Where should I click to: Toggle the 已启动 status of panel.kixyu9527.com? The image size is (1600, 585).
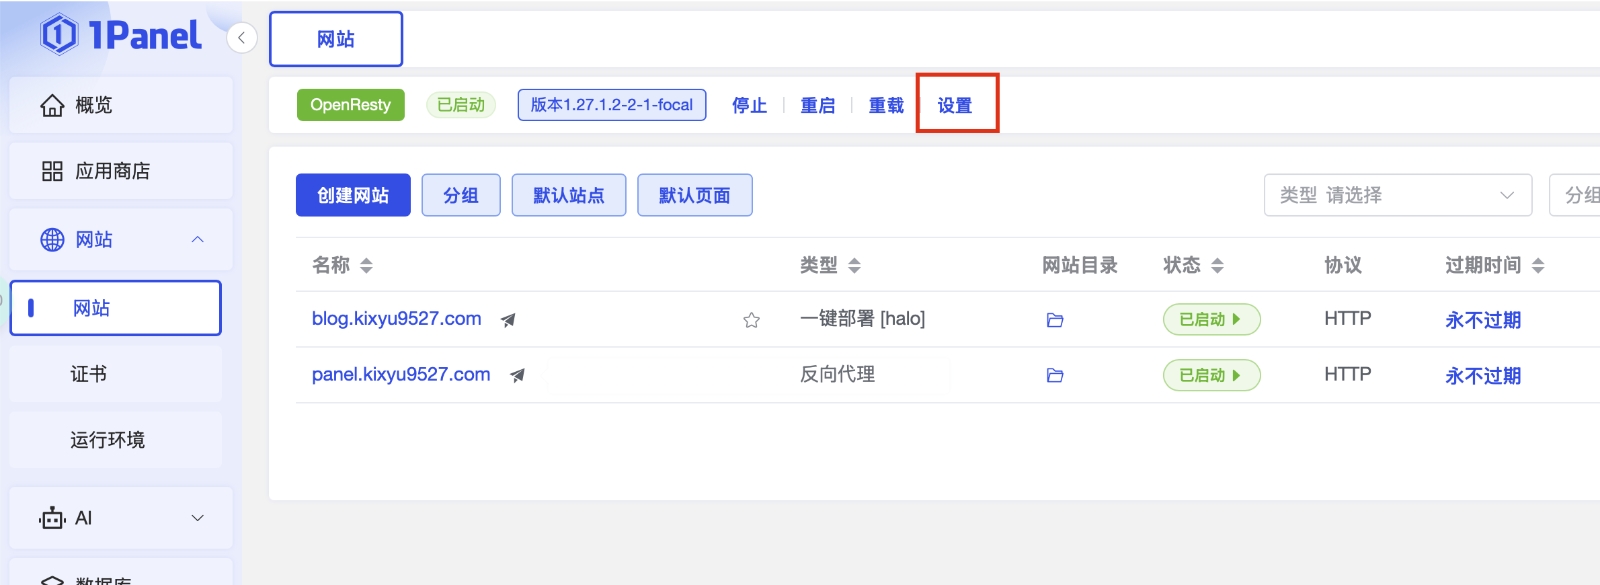point(1211,375)
